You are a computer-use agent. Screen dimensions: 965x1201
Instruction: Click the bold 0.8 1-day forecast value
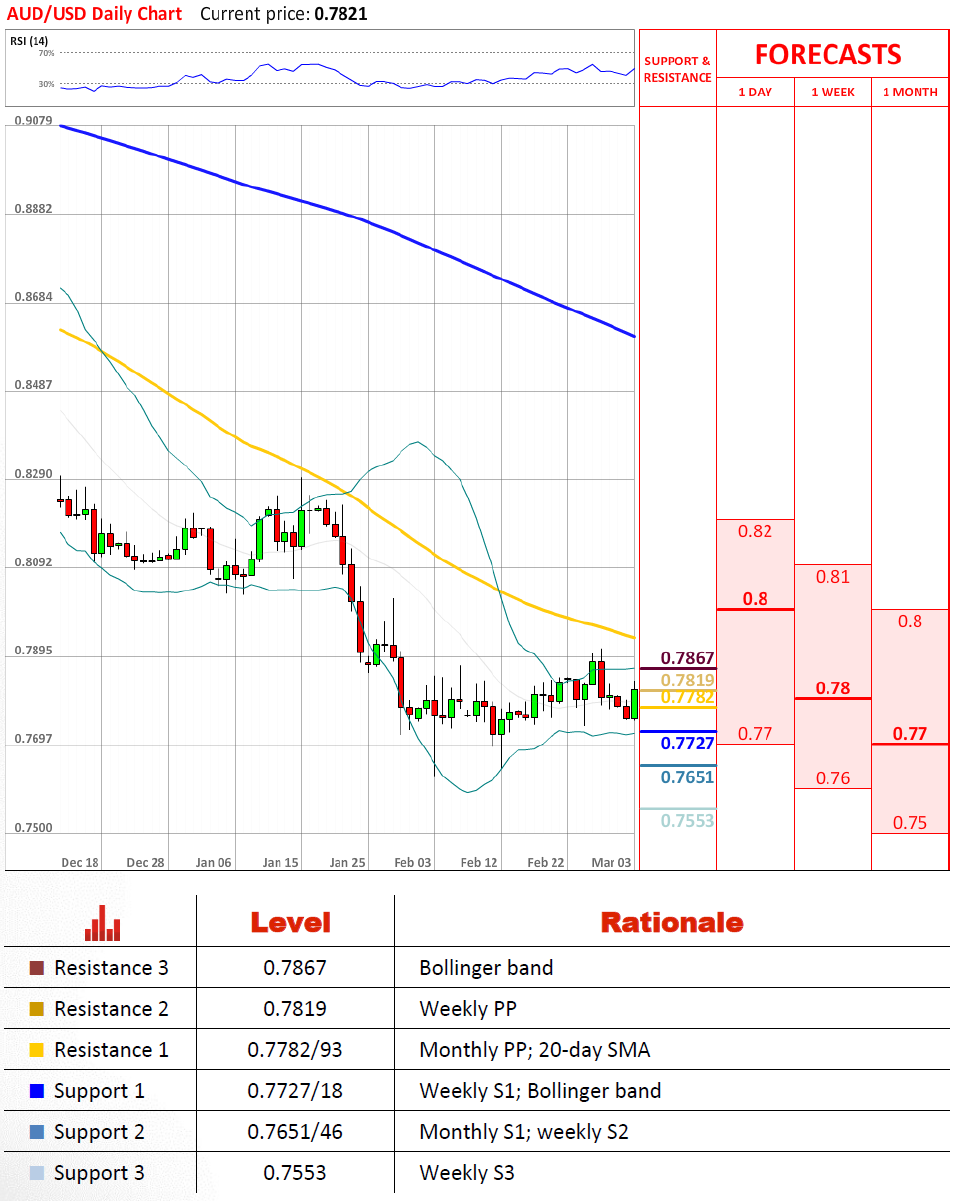(x=755, y=599)
